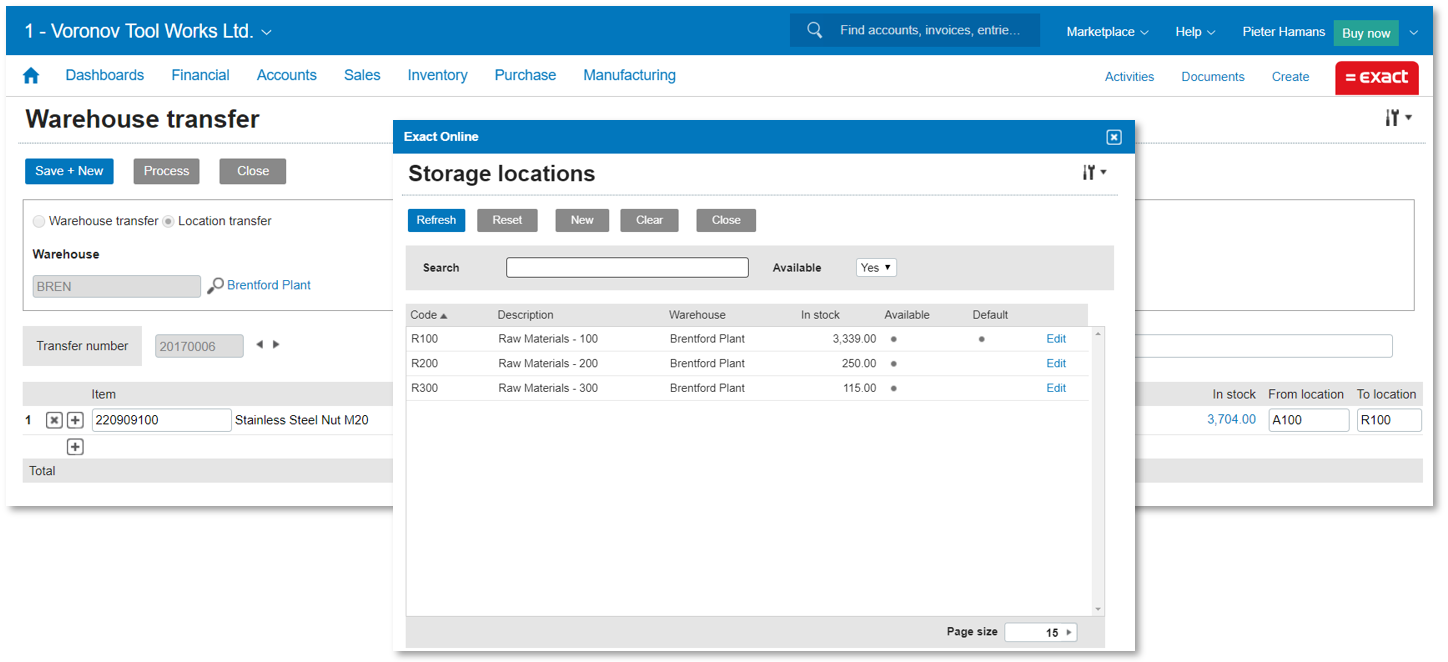Expand the Marketplace menu
The height and width of the screenshot is (662, 1448).
1107,32
